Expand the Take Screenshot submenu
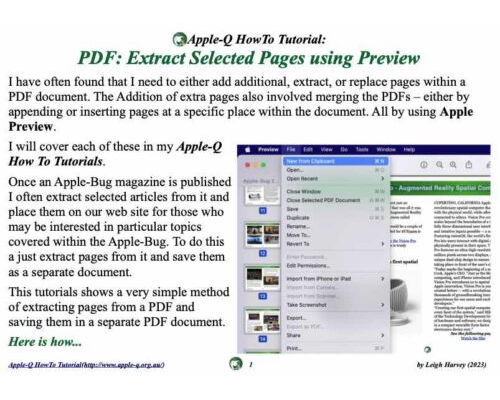The image size is (500, 400). 336,305
